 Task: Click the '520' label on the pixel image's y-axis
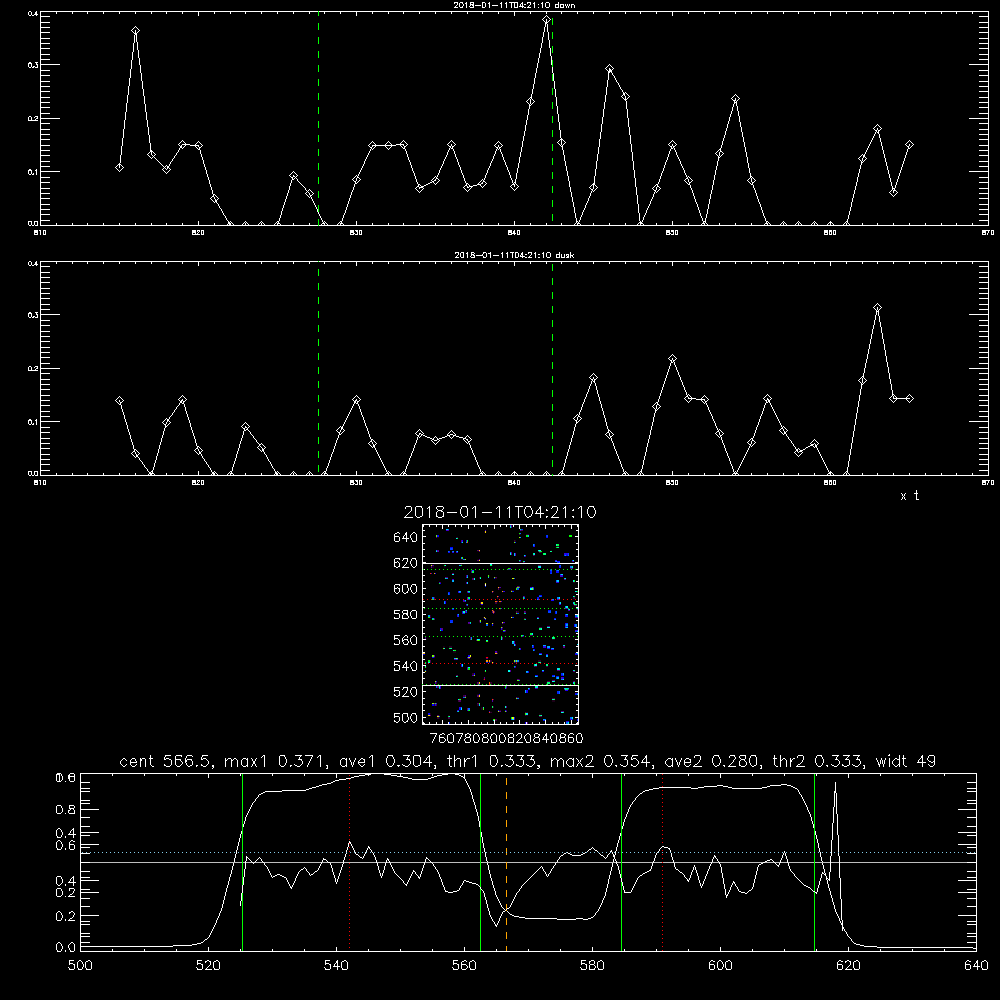[x=406, y=692]
